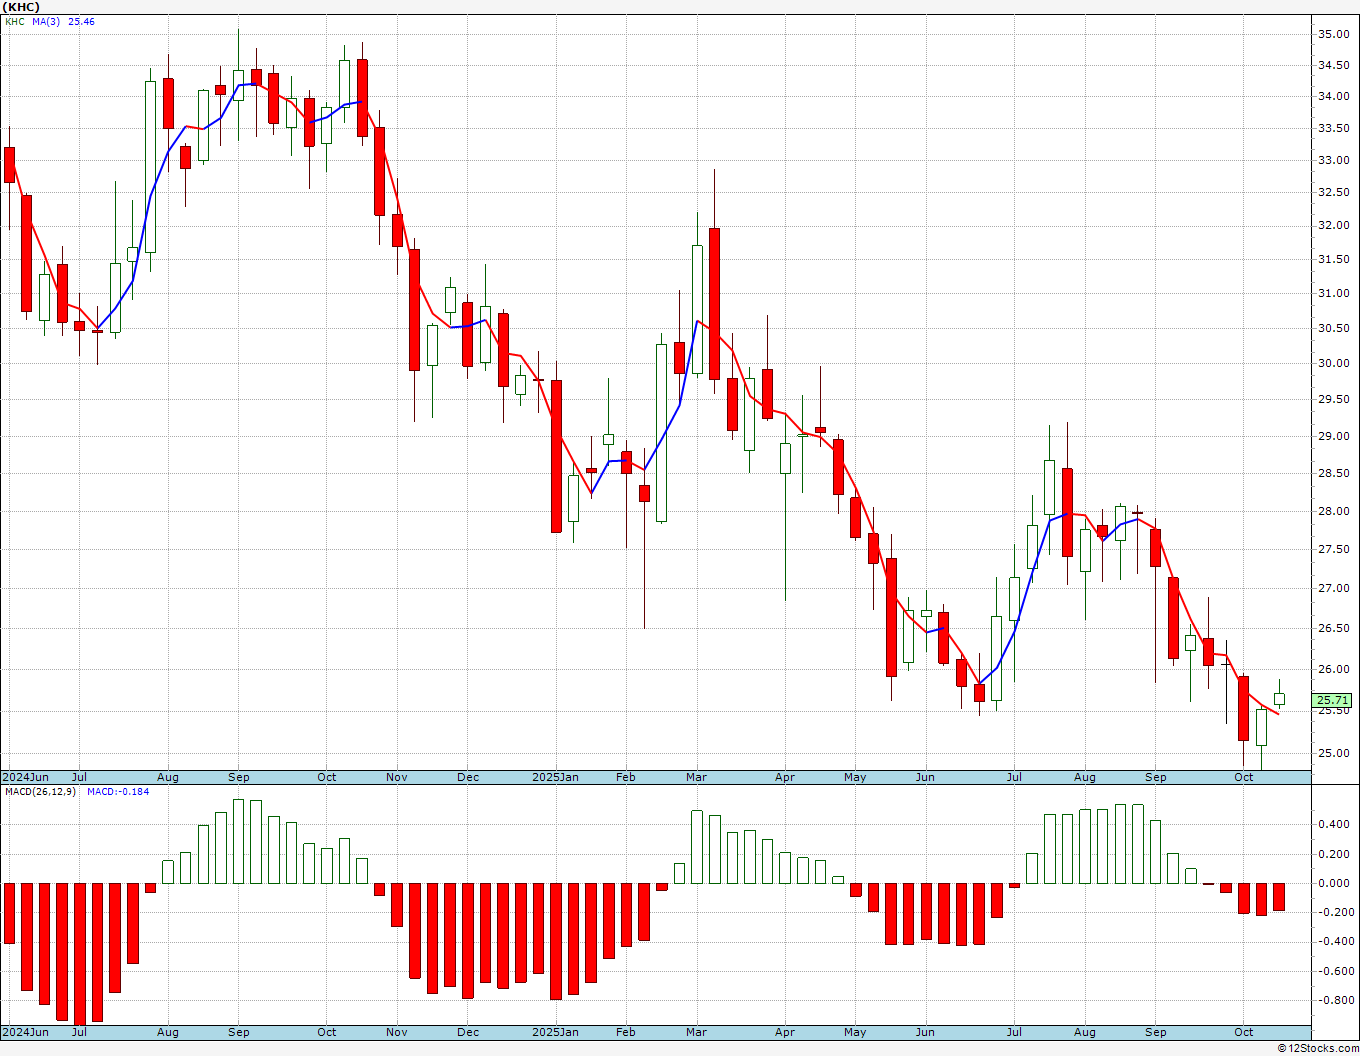Screen dimensions: 1360x1056
Task: Click the 31.00 price axis label
Action: pos(1333,293)
